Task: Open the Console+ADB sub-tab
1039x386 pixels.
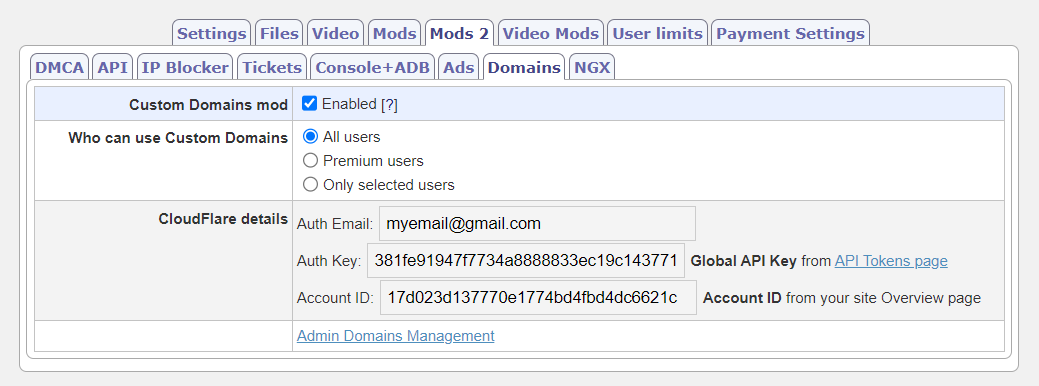Action: (x=372, y=67)
